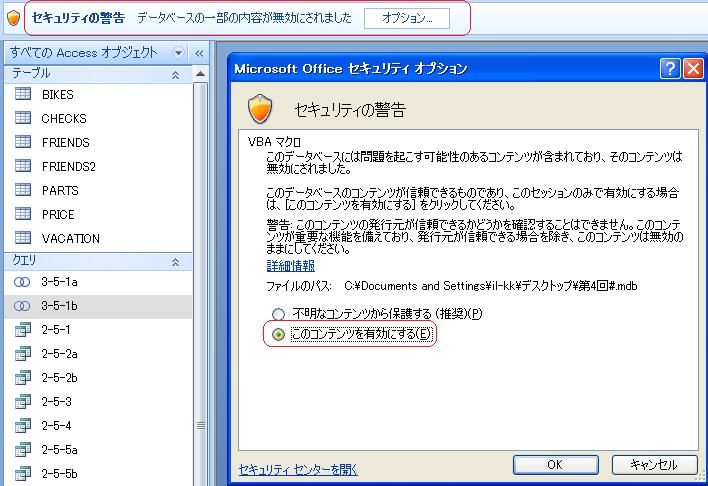Image resolution: width=708 pixels, height=486 pixels.
Task: Collapse the navigation pane with double chevron
Action: [199, 53]
